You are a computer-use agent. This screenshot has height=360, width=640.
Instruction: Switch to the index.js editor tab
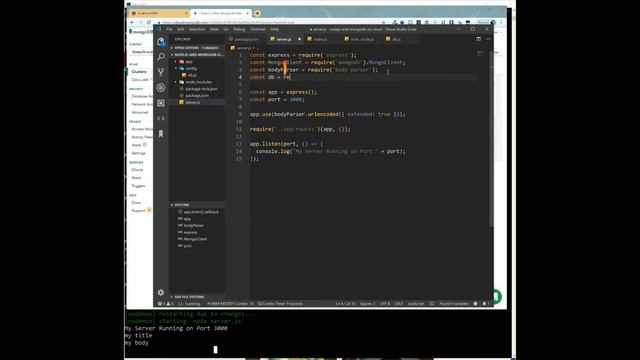tap(320, 39)
